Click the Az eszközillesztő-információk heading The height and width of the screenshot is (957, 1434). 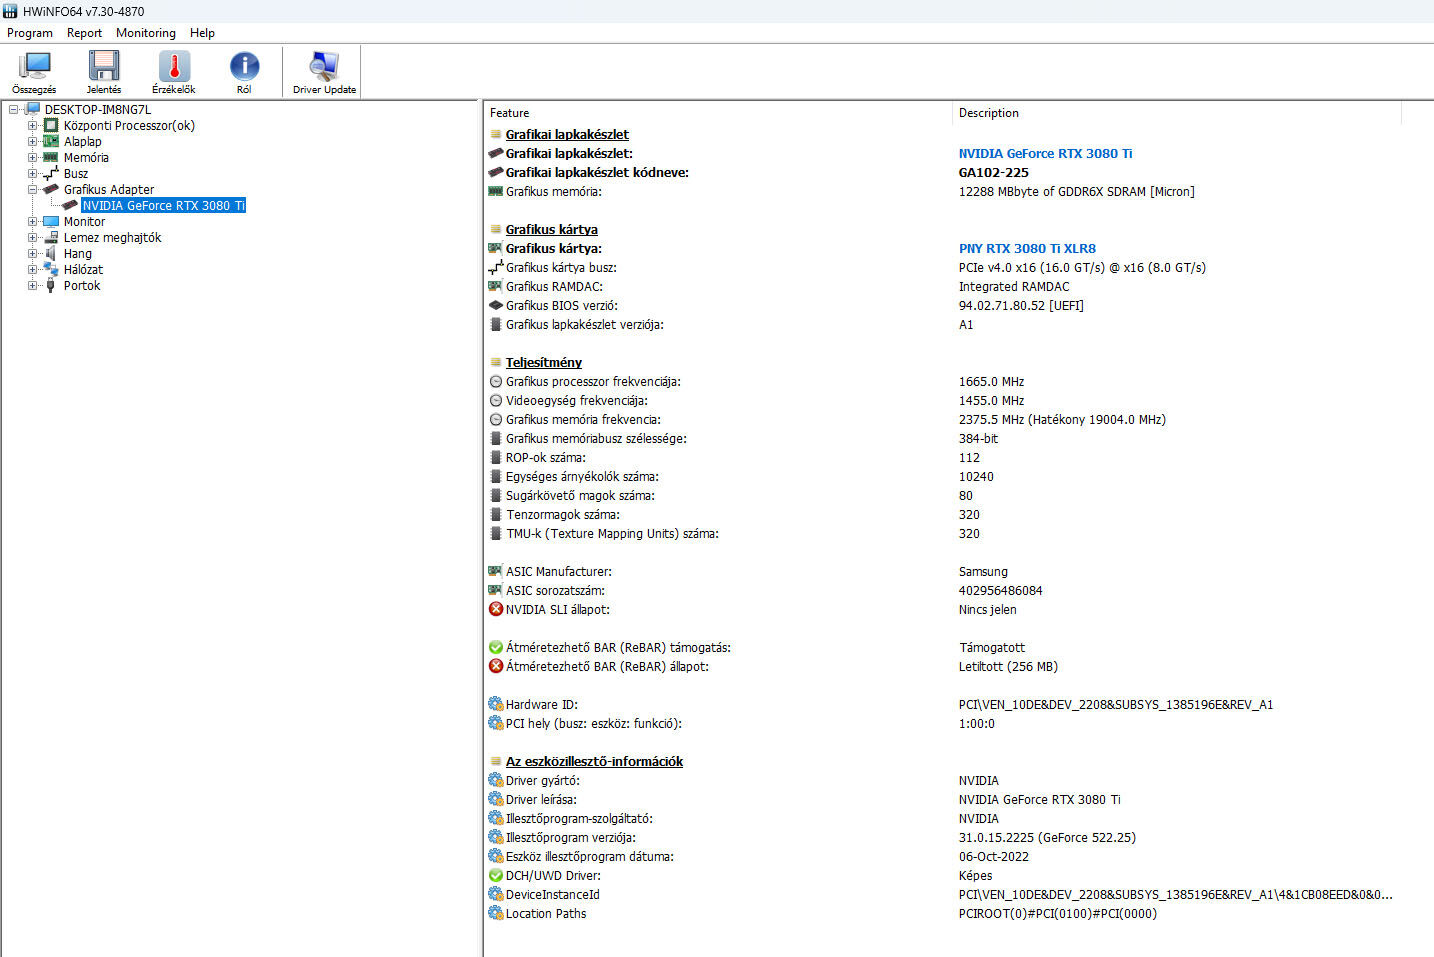coord(594,761)
